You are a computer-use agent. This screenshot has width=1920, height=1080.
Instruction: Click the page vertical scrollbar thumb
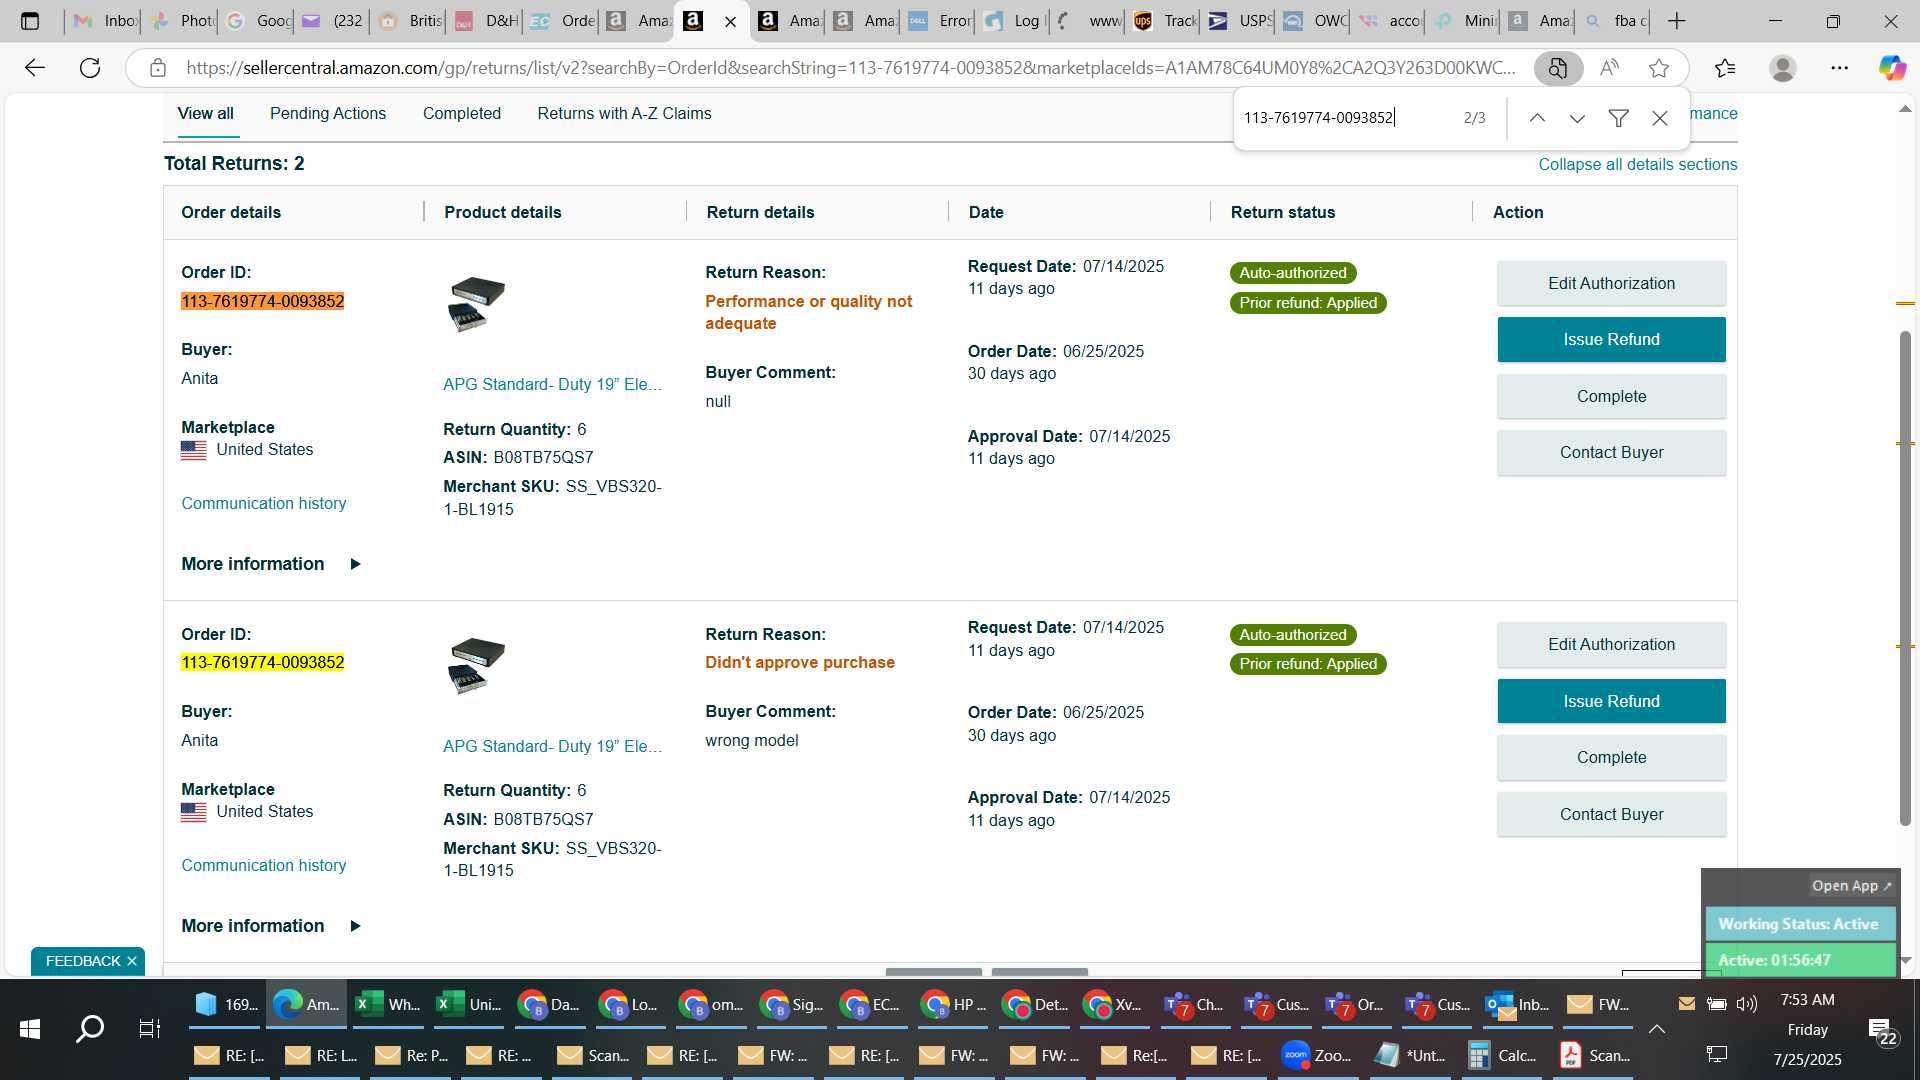pos(1905,577)
